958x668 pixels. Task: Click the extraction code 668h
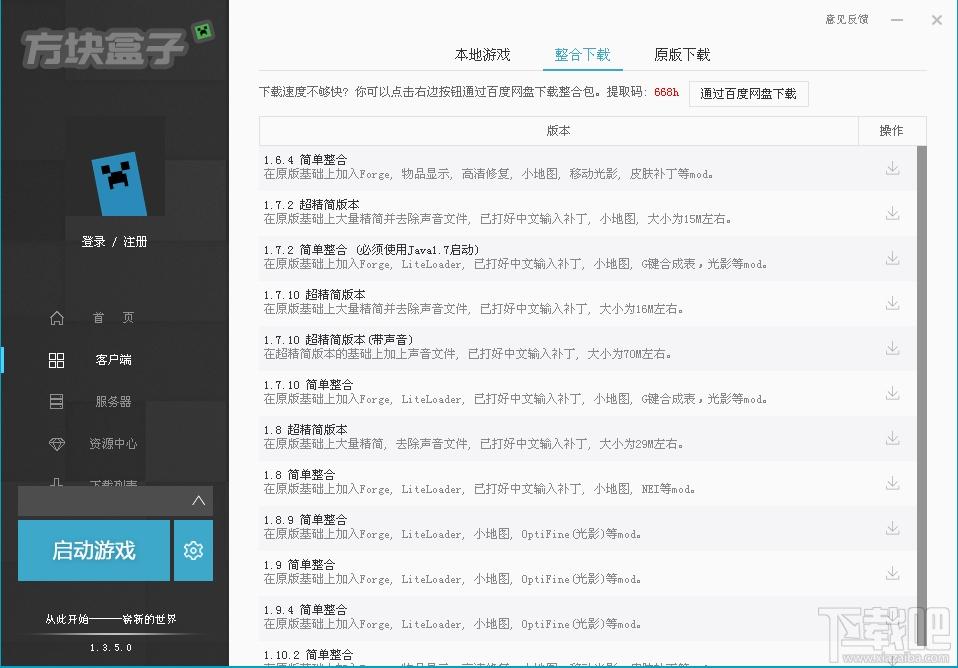tap(666, 92)
